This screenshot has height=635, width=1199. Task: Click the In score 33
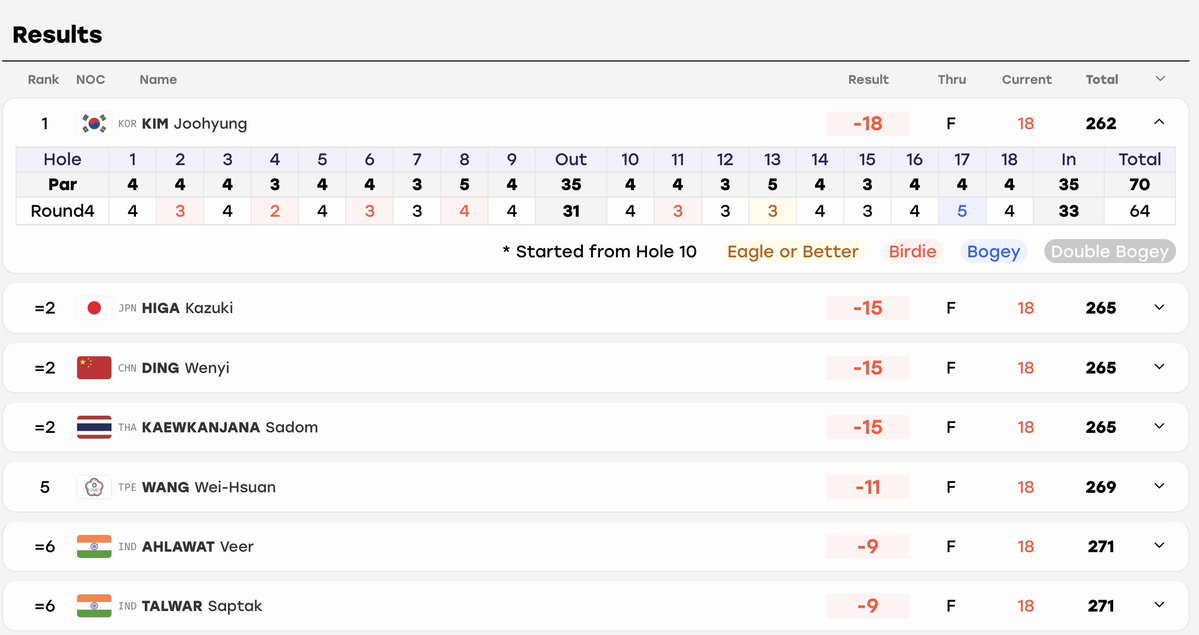(1068, 211)
